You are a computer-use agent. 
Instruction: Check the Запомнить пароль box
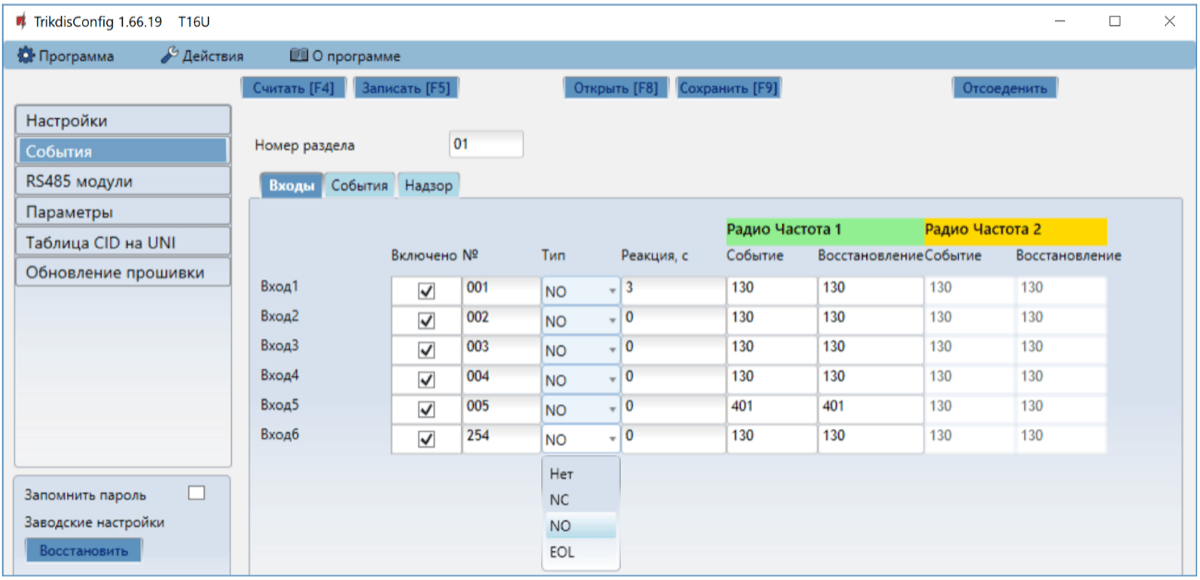tap(197, 493)
